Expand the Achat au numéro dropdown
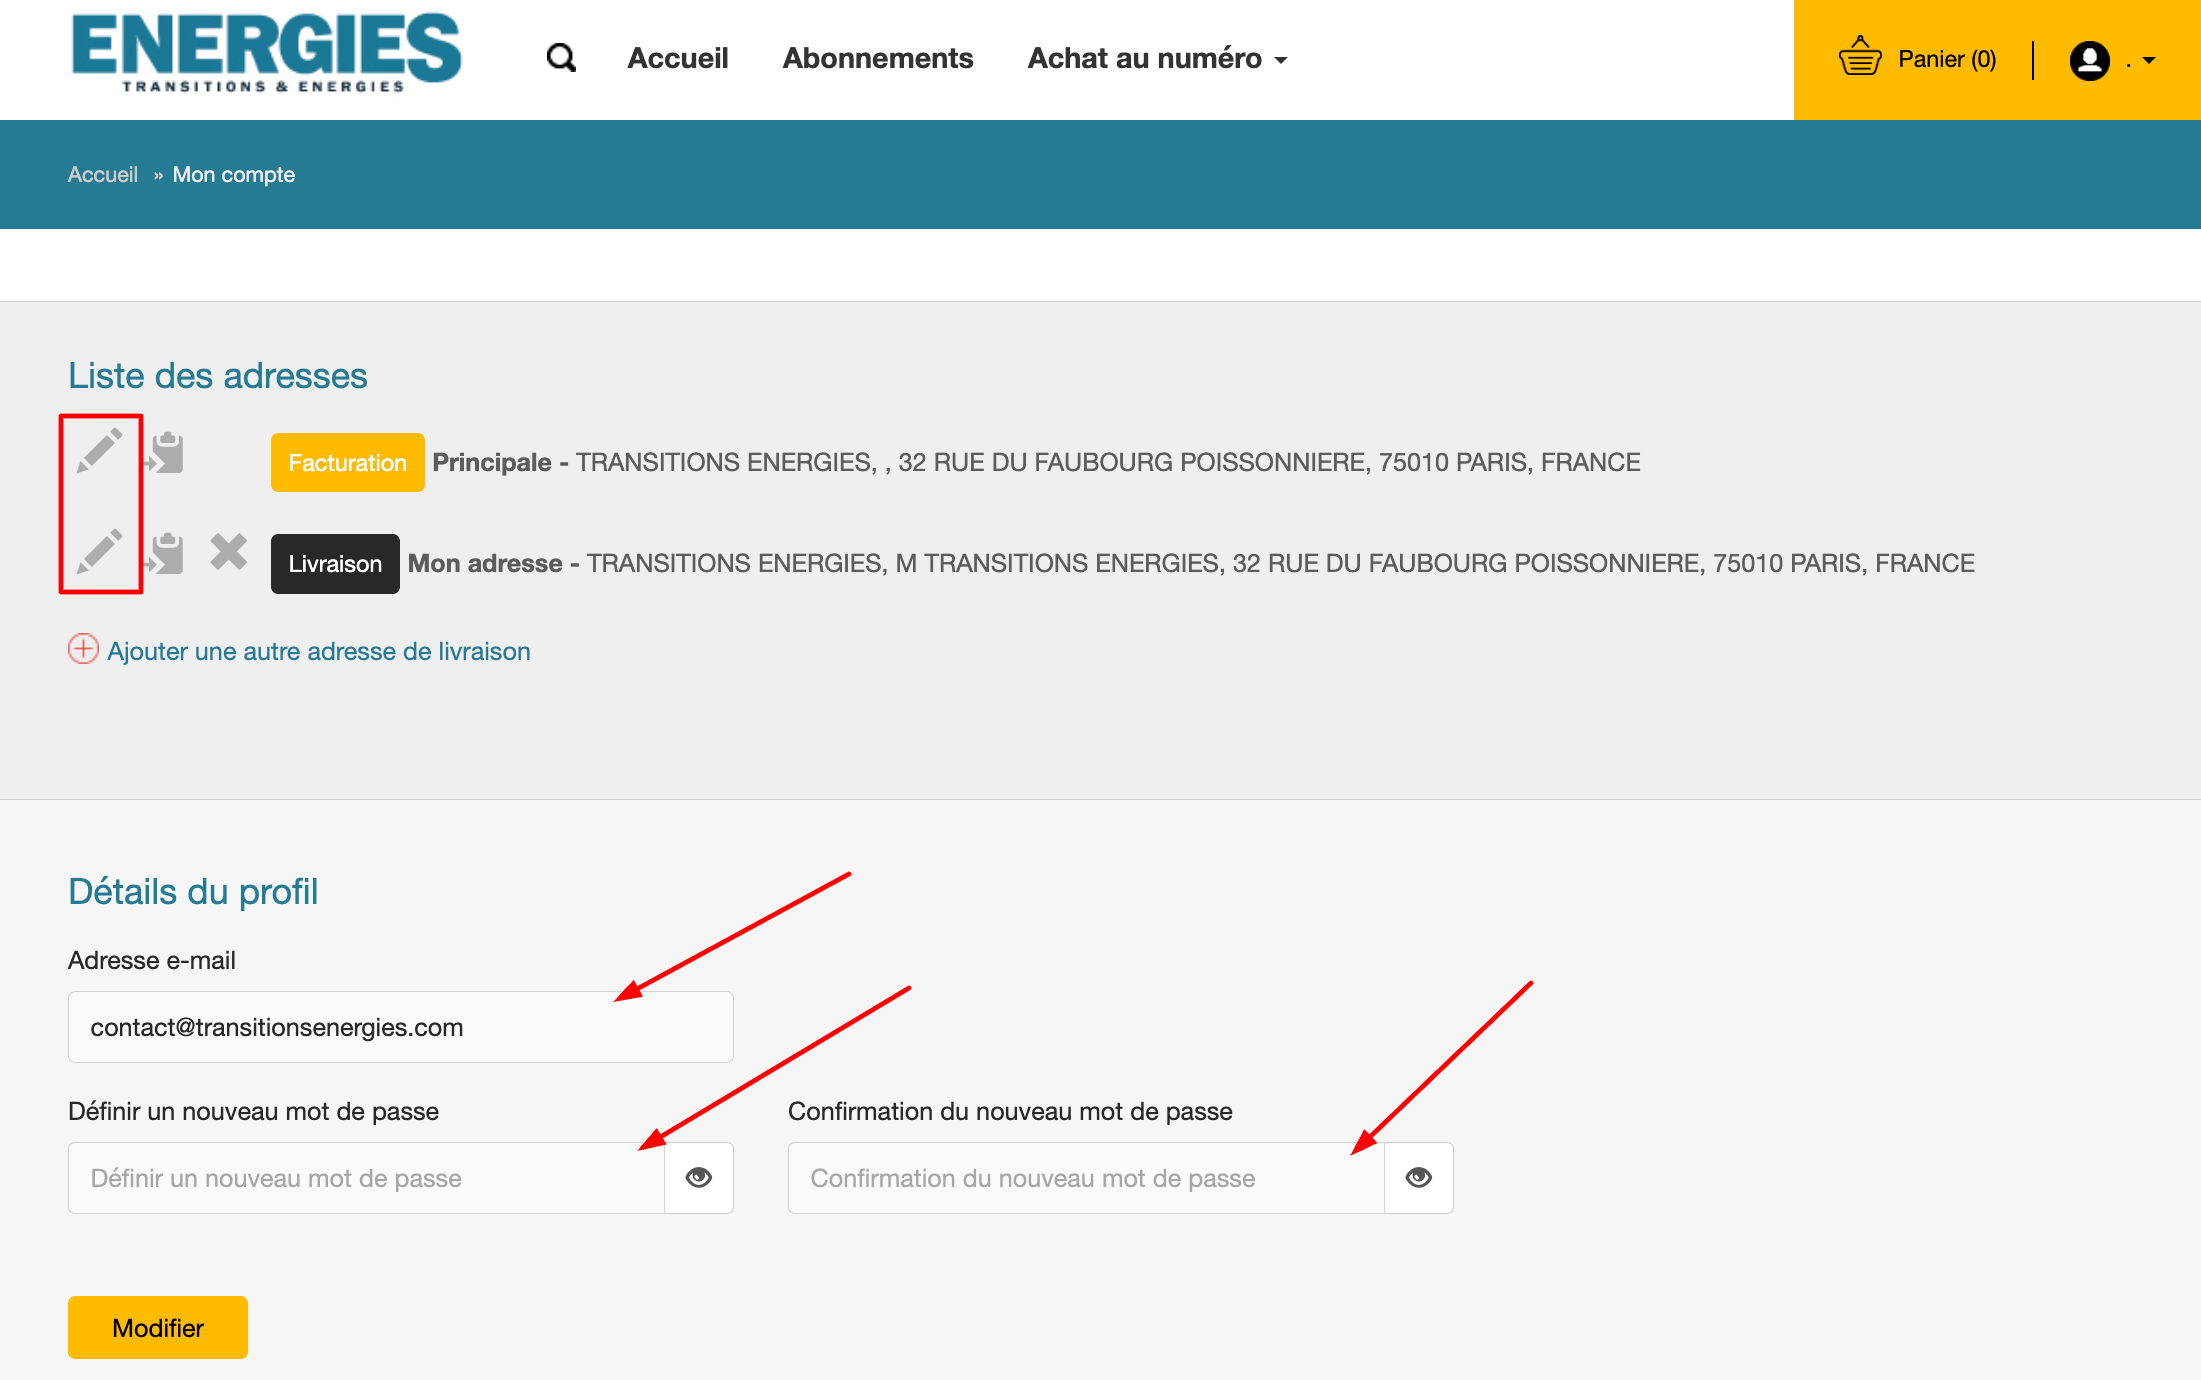Viewport: 2201px width, 1380px height. point(1157,58)
